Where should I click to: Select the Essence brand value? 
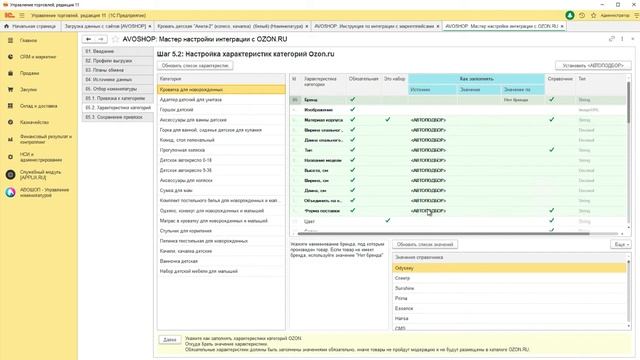509,309
